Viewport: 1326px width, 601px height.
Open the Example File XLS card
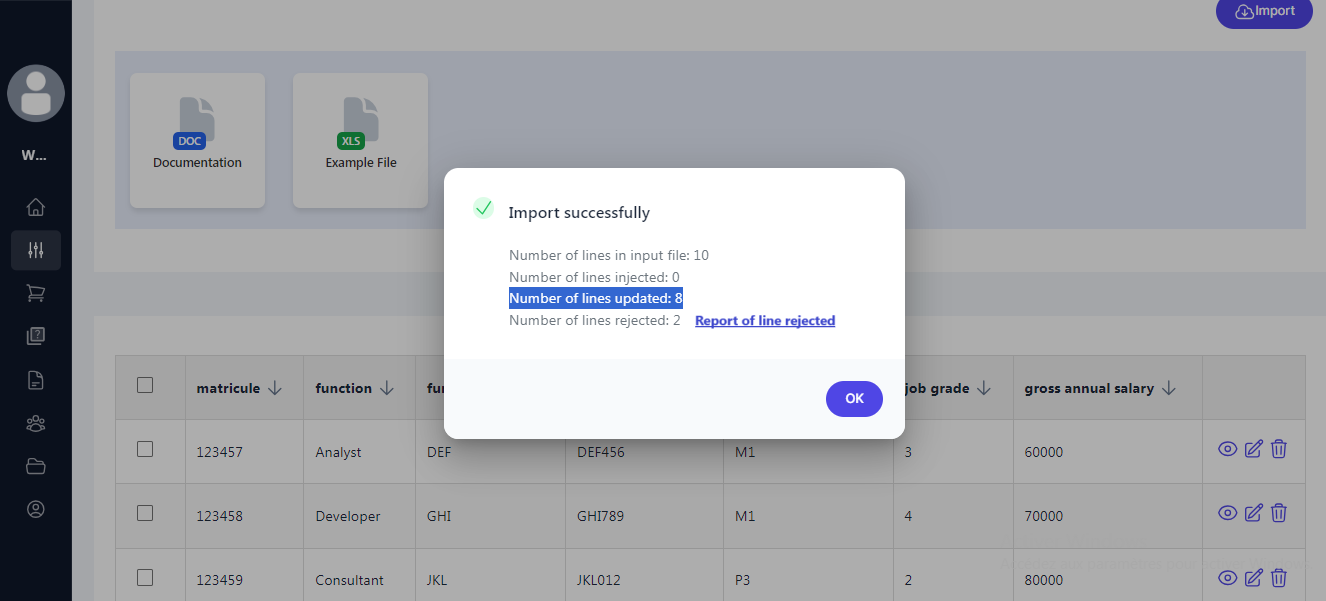tap(360, 140)
